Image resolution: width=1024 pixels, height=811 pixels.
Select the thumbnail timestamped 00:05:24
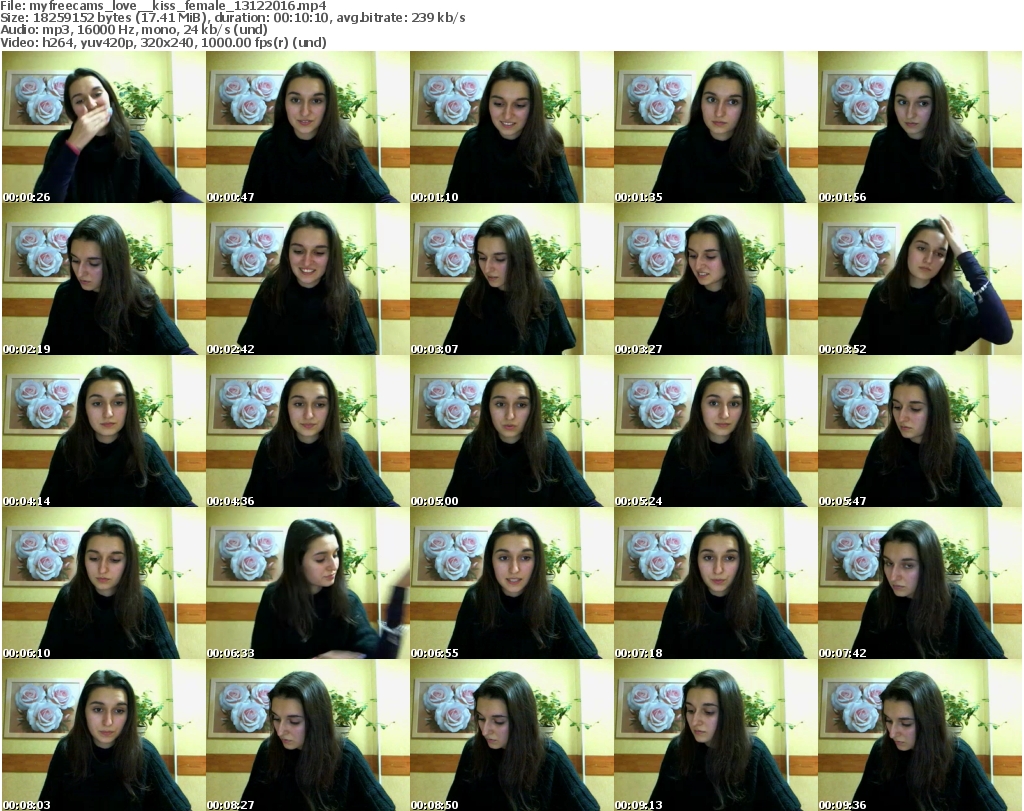(715, 432)
